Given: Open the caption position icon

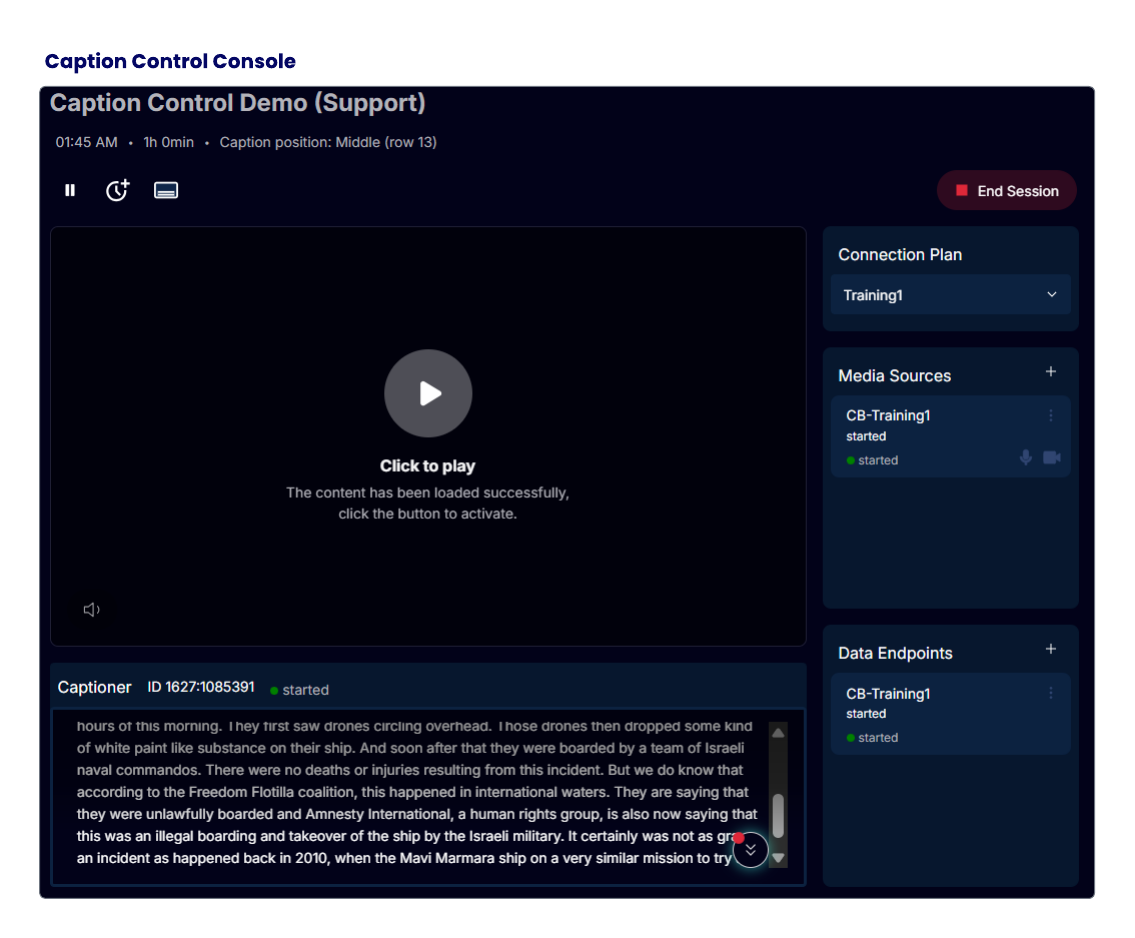Looking at the screenshot, I should [x=166, y=190].
